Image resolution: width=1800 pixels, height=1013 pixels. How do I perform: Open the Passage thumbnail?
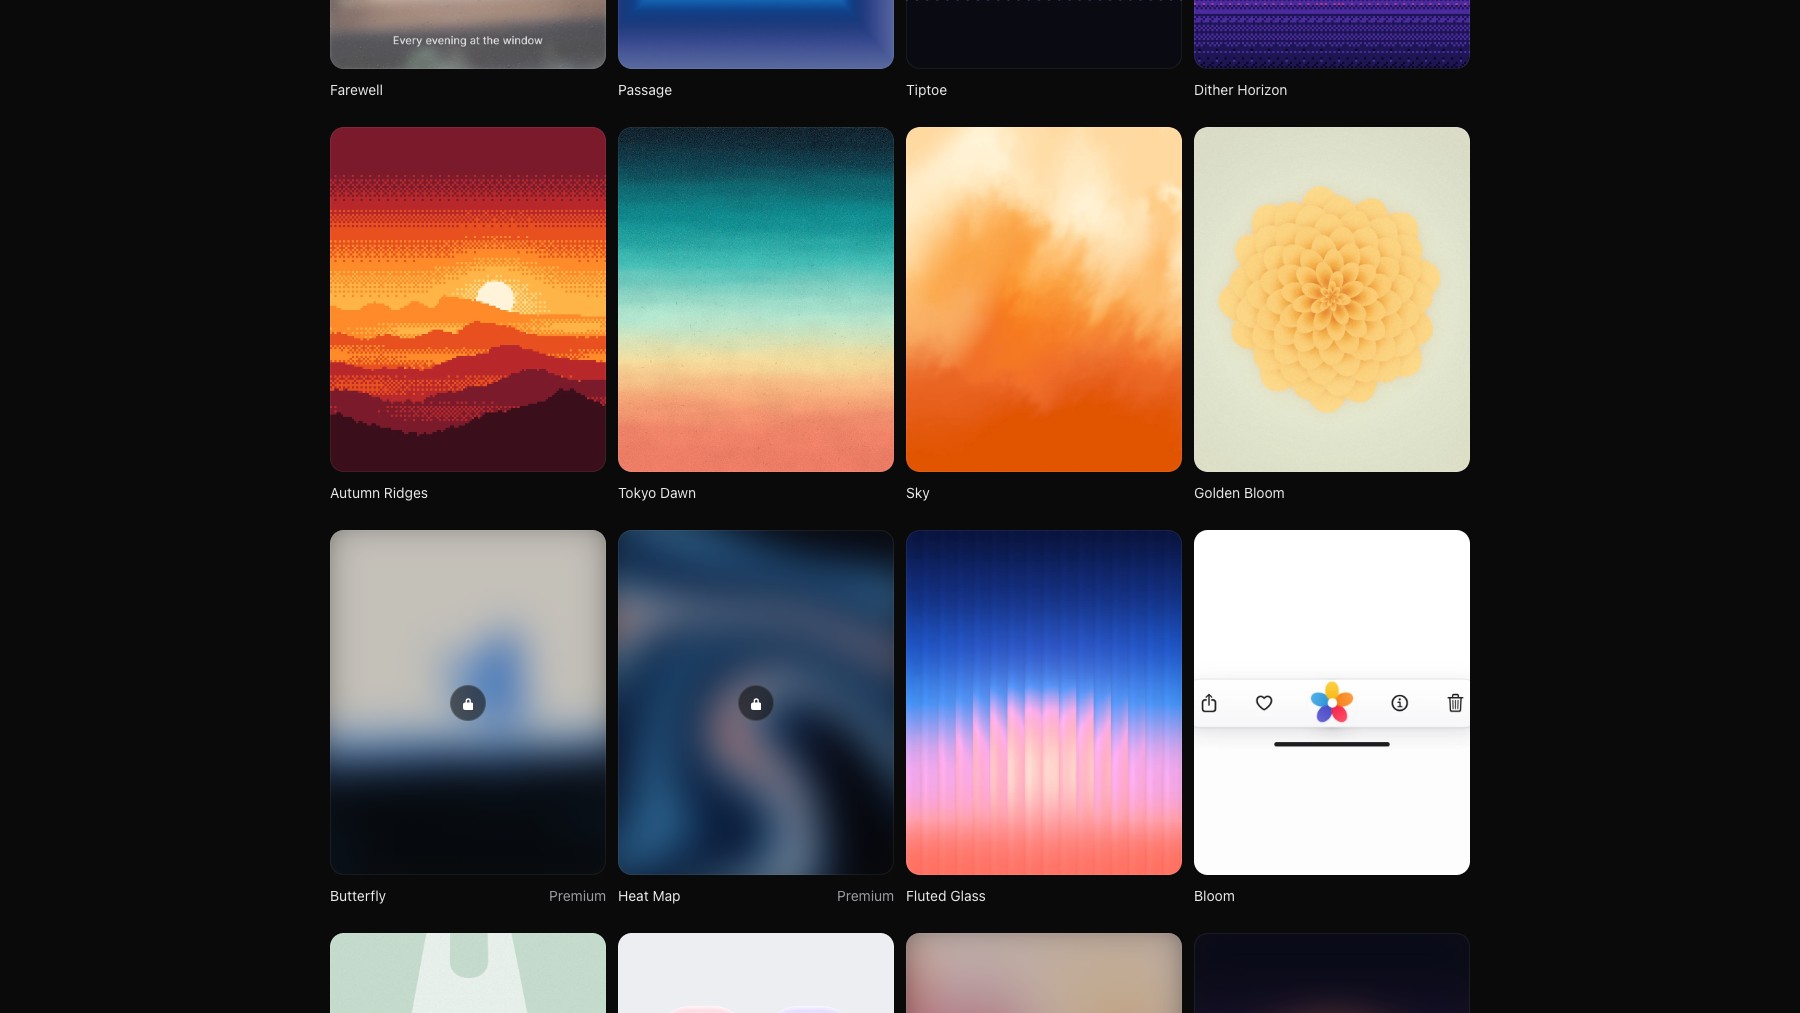756,34
